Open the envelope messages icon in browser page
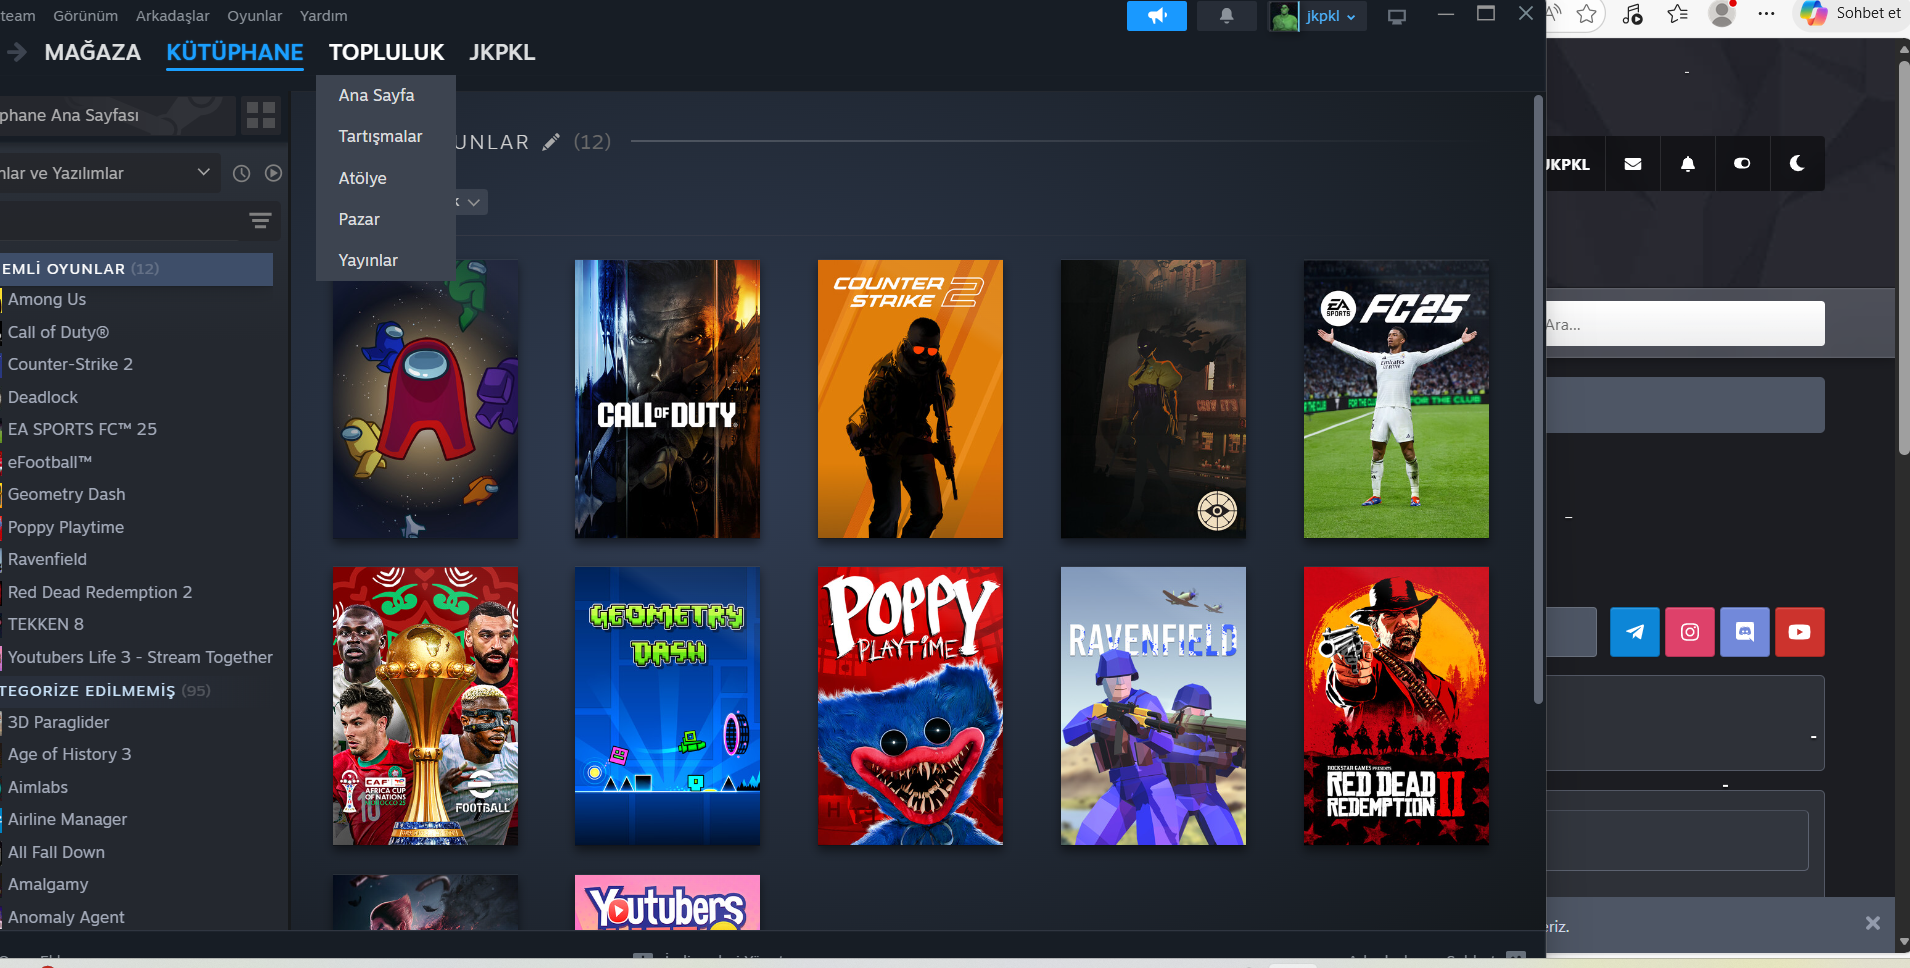 point(1633,164)
